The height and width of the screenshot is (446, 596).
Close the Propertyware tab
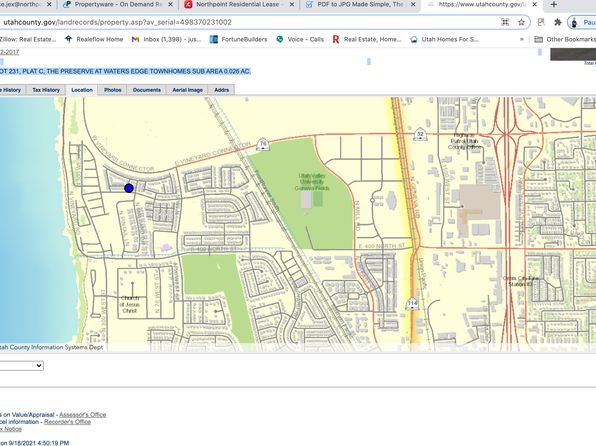170,5
